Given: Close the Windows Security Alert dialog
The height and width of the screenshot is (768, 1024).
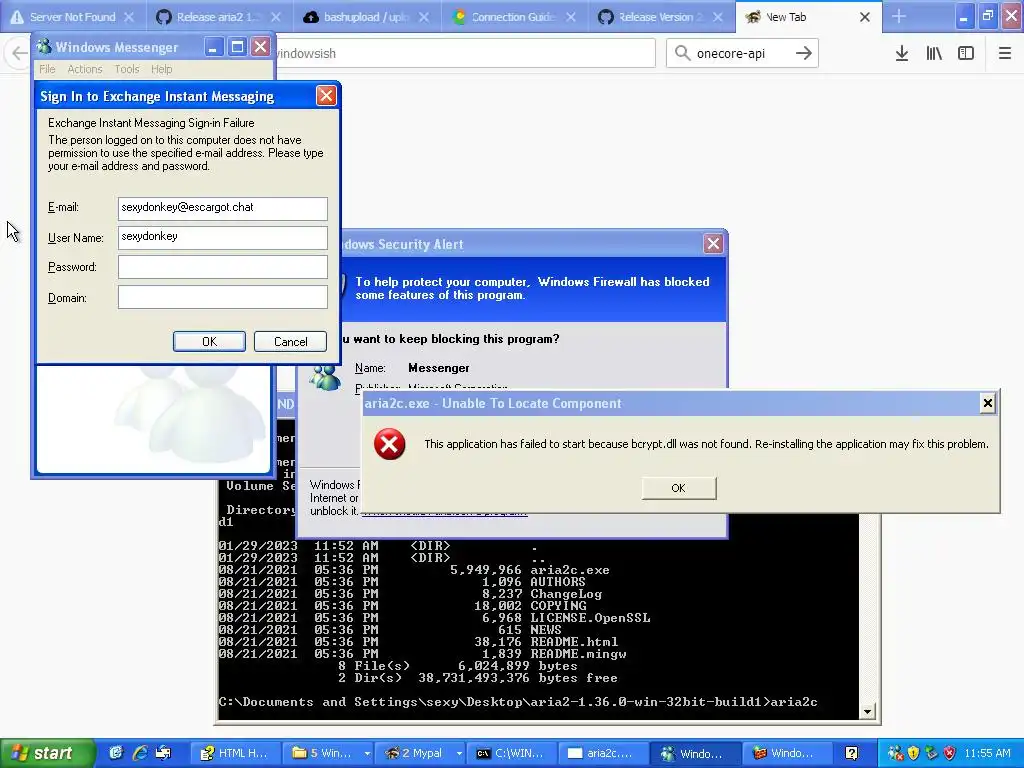Looking at the screenshot, I should 713,244.
